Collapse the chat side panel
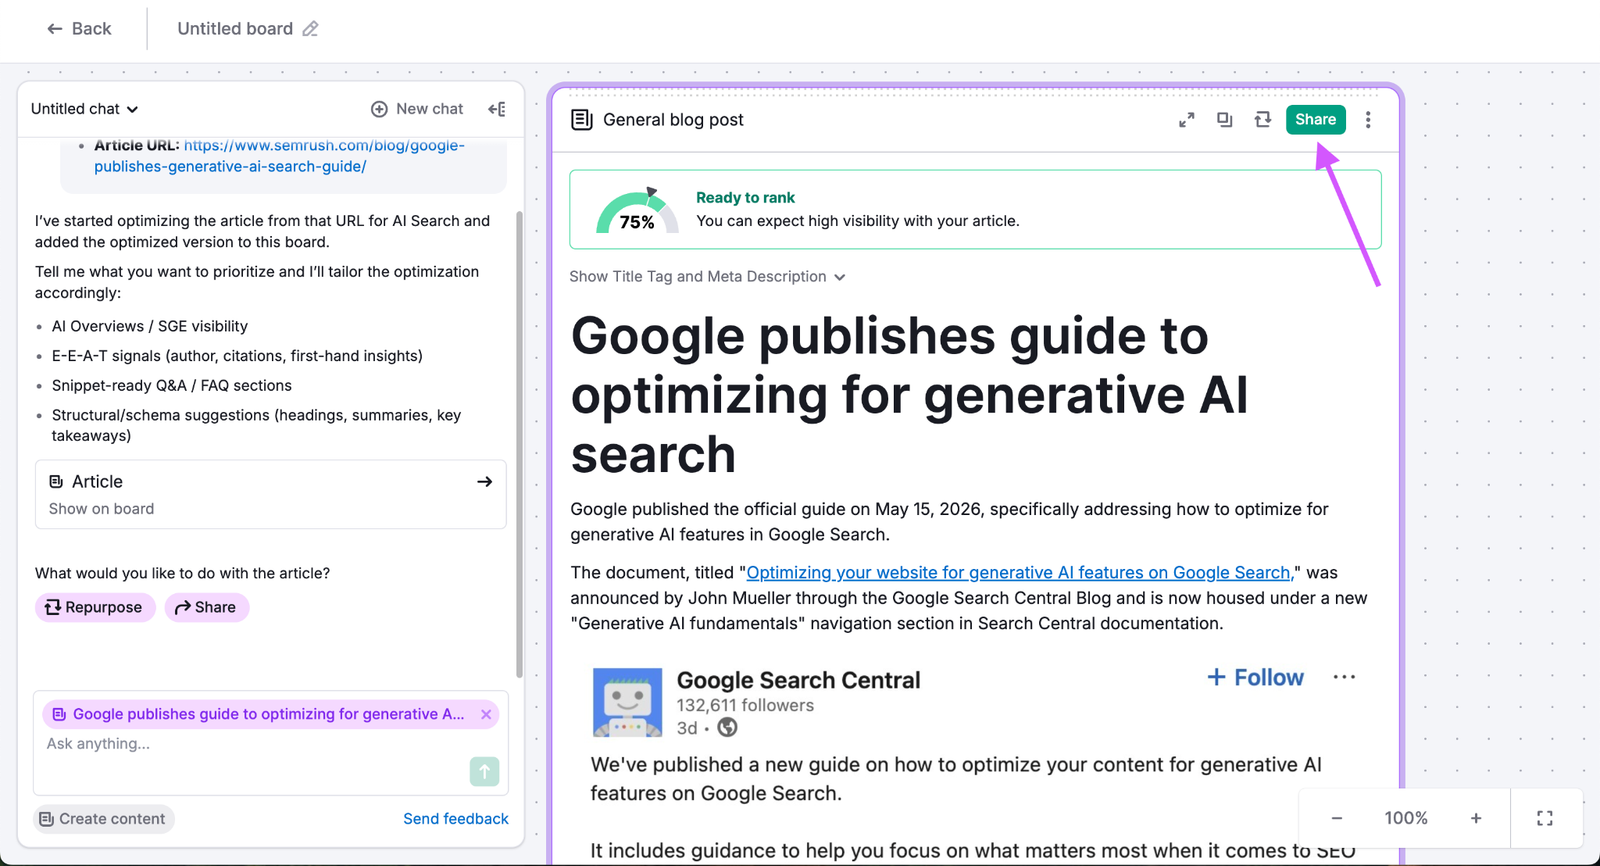 (x=496, y=109)
